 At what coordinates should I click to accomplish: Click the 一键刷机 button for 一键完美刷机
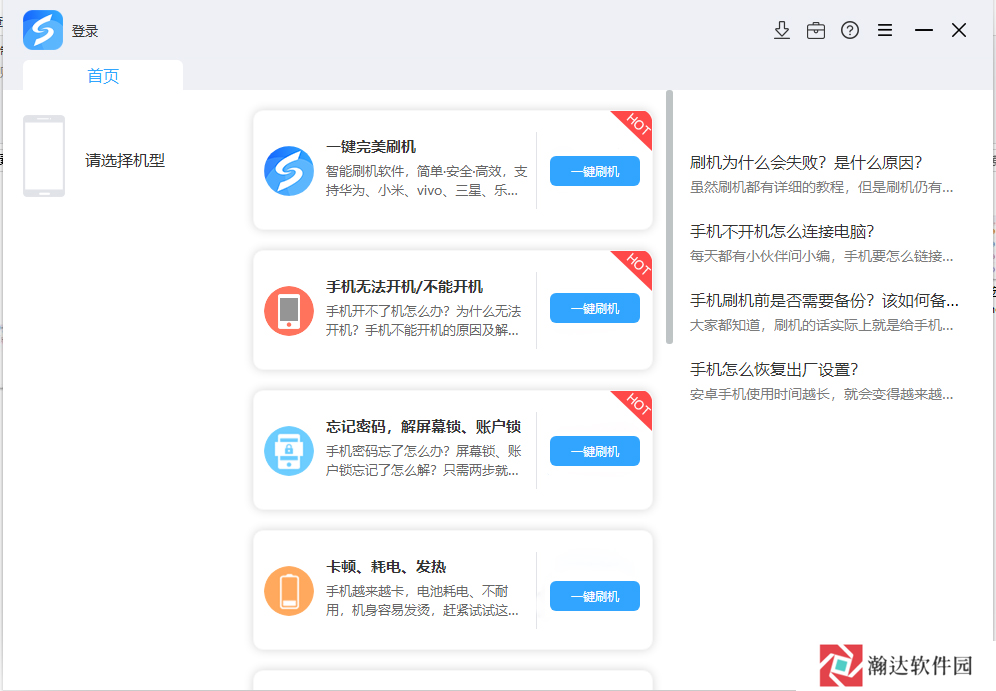coord(595,171)
